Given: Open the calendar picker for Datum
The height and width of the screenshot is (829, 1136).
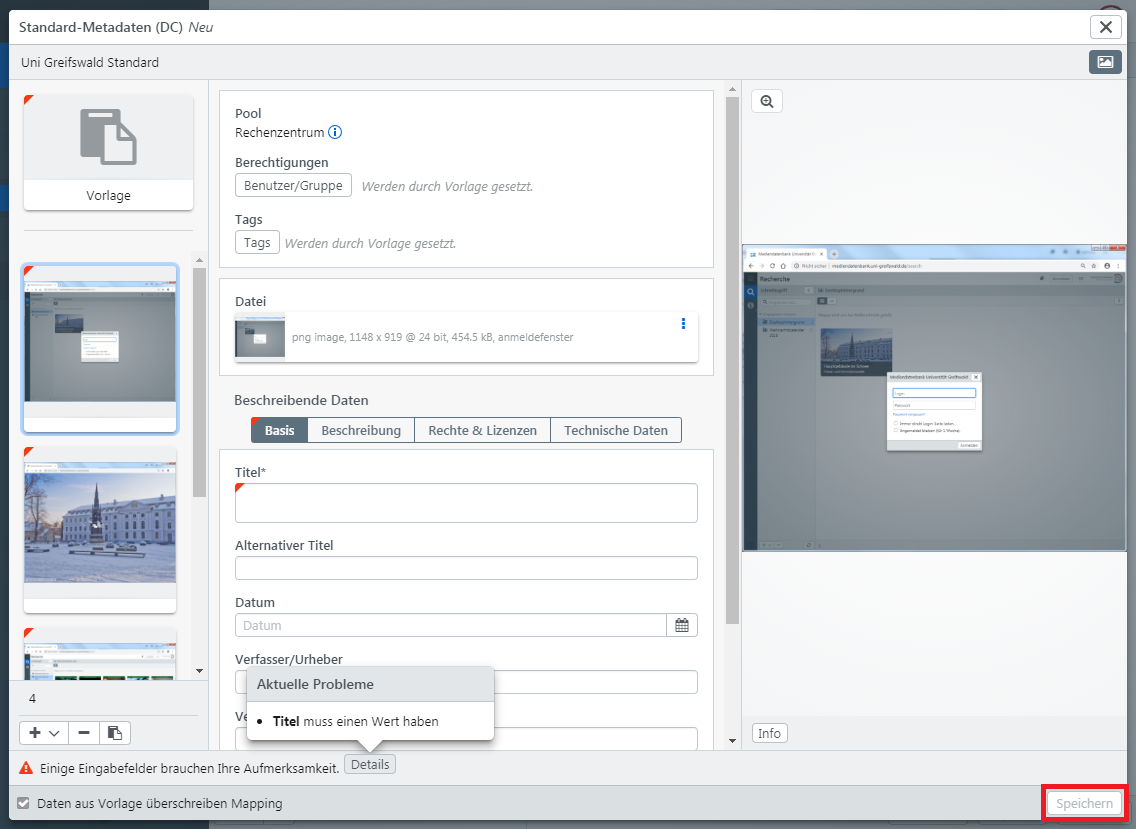Looking at the screenshot, I should [682, 625].
